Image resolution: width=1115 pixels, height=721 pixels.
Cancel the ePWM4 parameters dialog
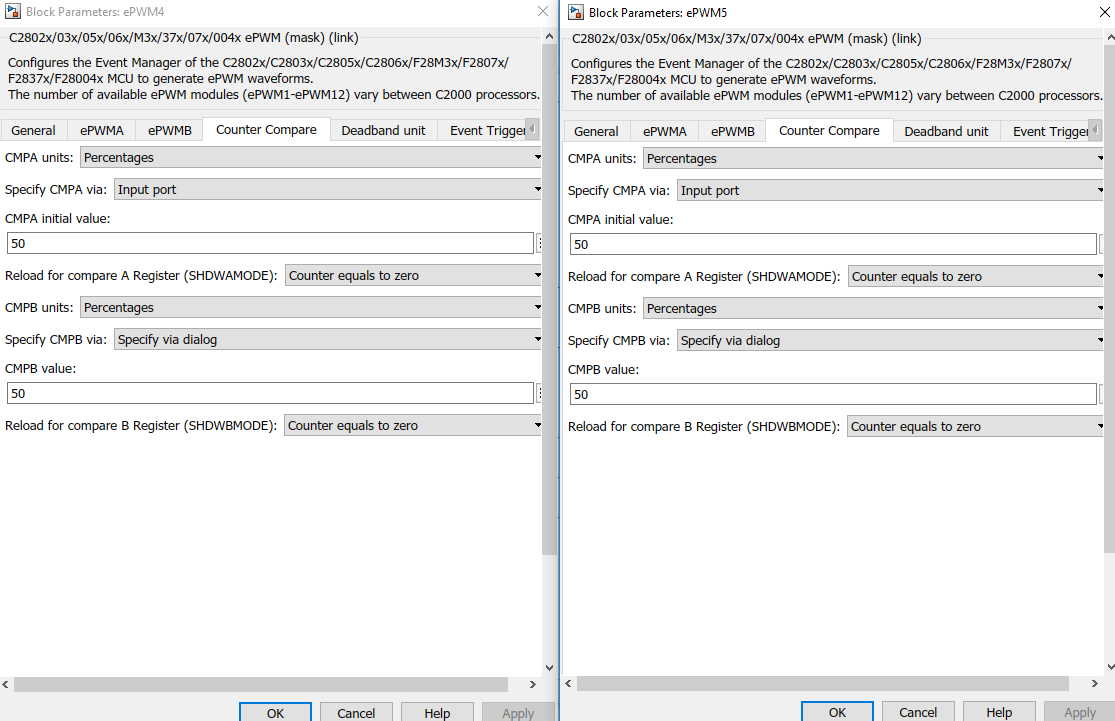[x=356, y=712]
